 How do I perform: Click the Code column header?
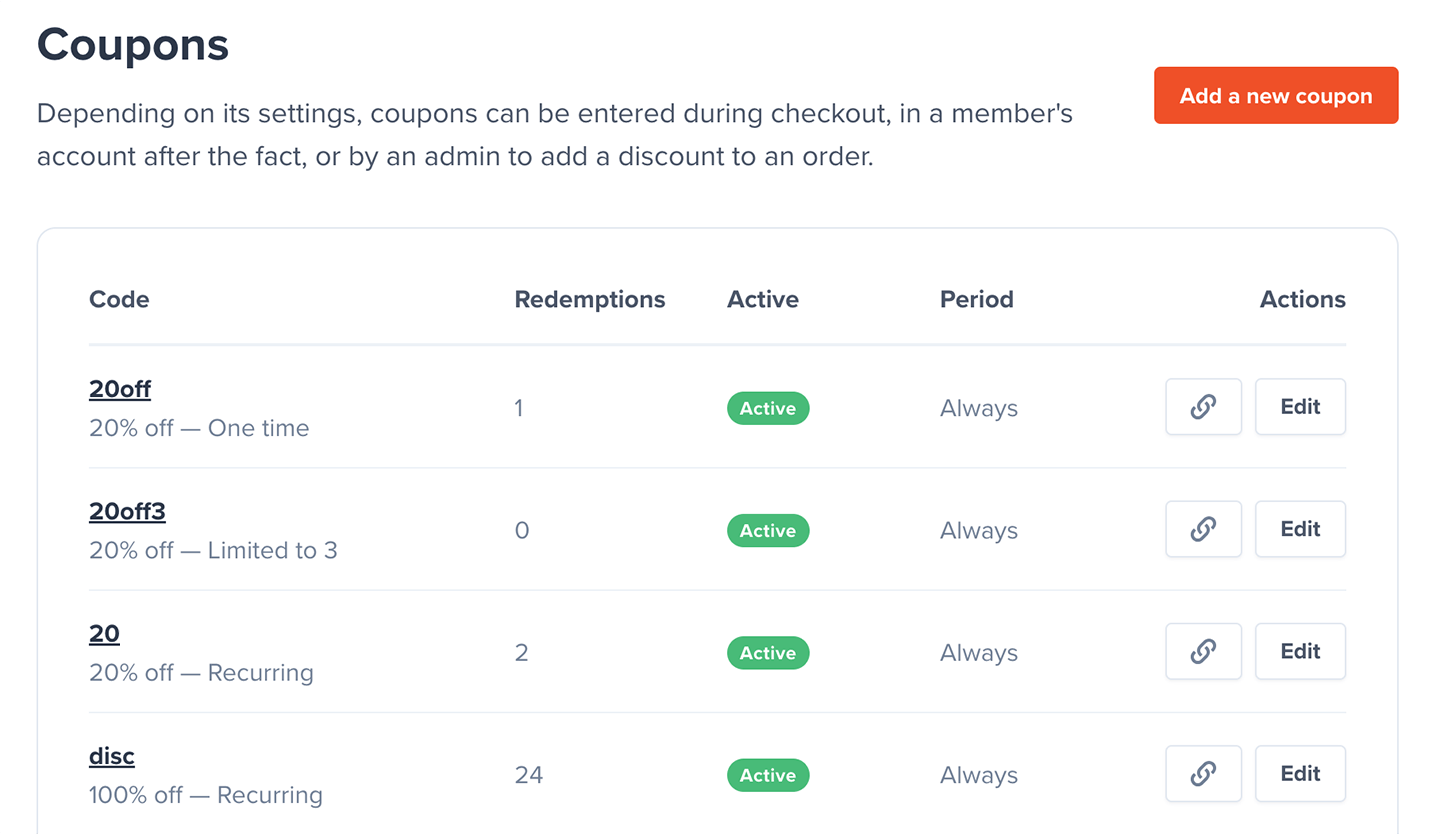[x=119, y=299]
